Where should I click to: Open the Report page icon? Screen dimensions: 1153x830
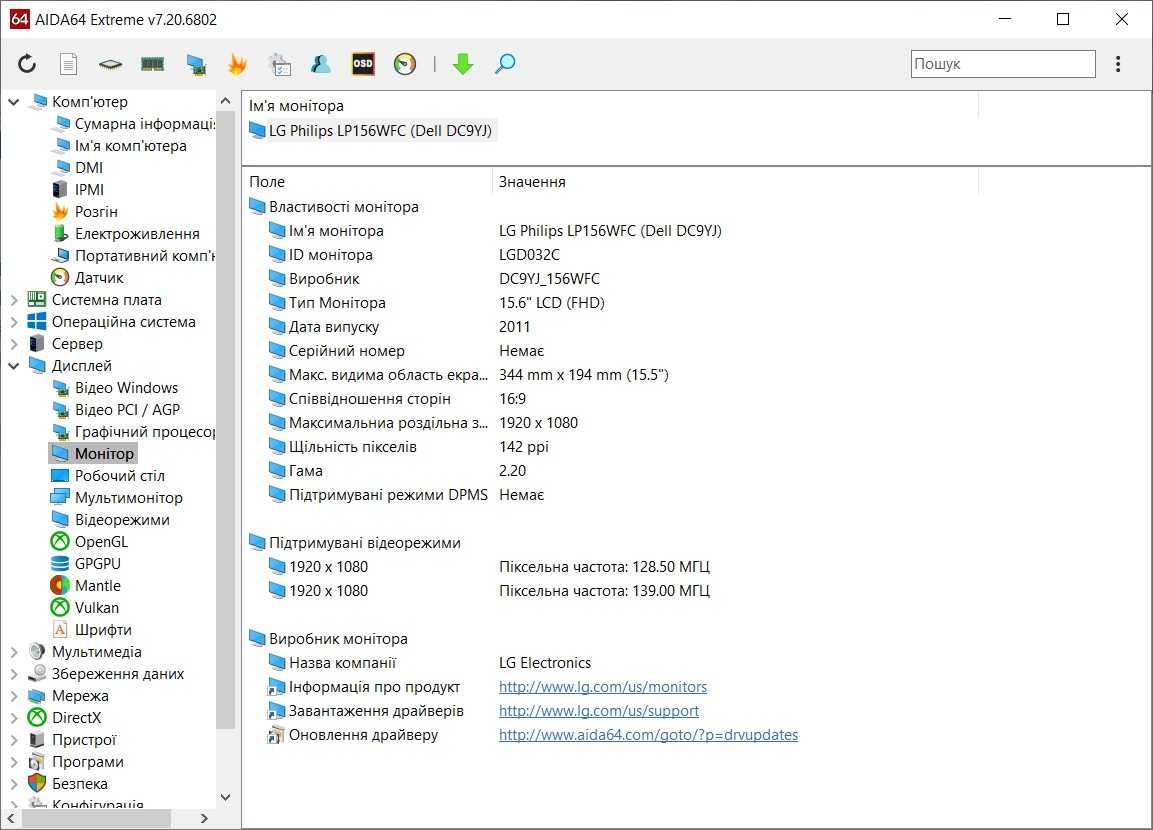[x=68, y=64]
